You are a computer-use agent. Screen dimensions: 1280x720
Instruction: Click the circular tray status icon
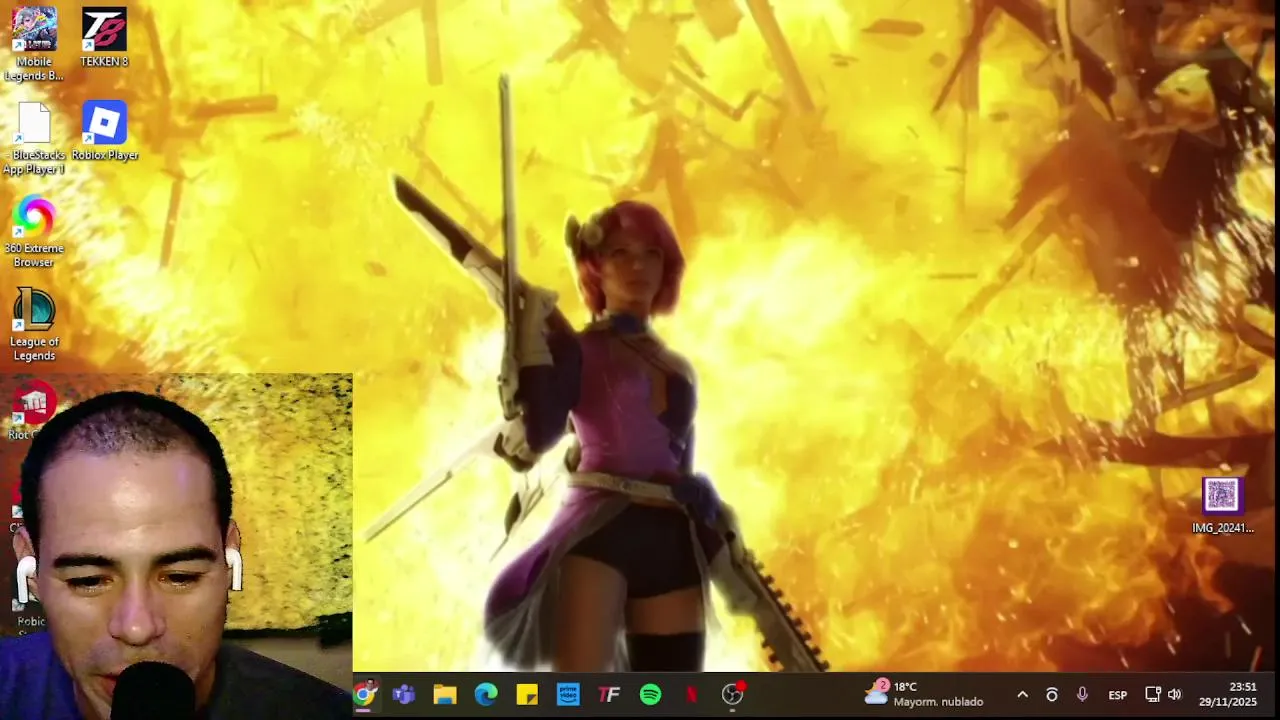tap(1051, 695)
